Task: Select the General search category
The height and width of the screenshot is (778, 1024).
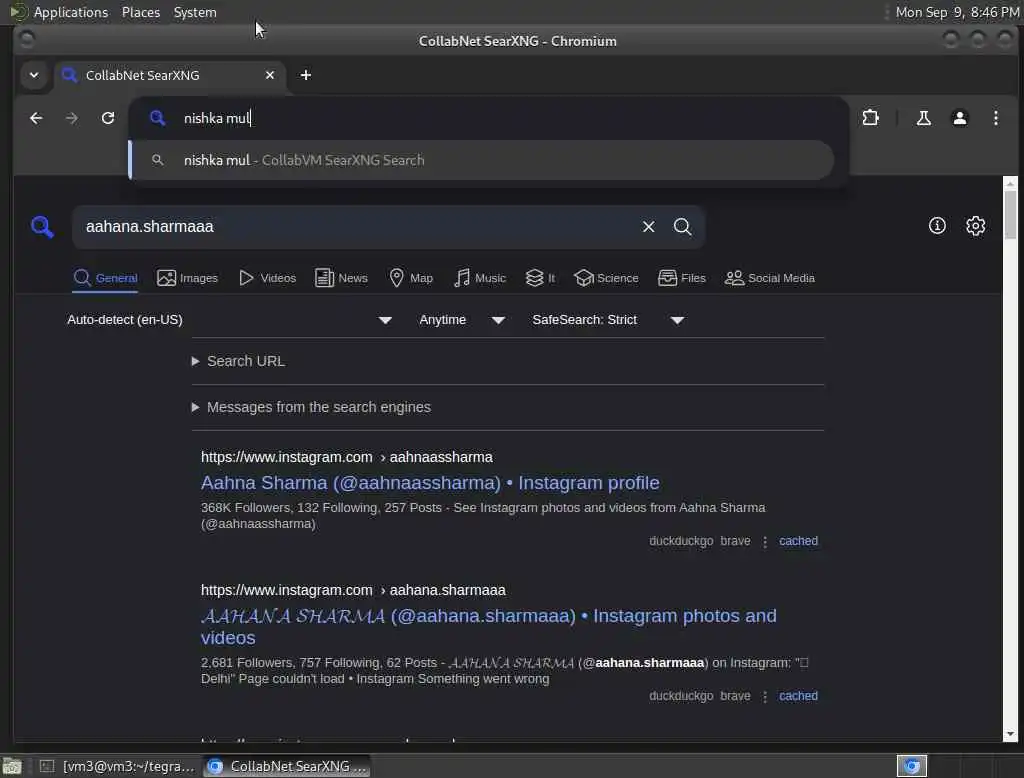Action: (x=105, y=278)
